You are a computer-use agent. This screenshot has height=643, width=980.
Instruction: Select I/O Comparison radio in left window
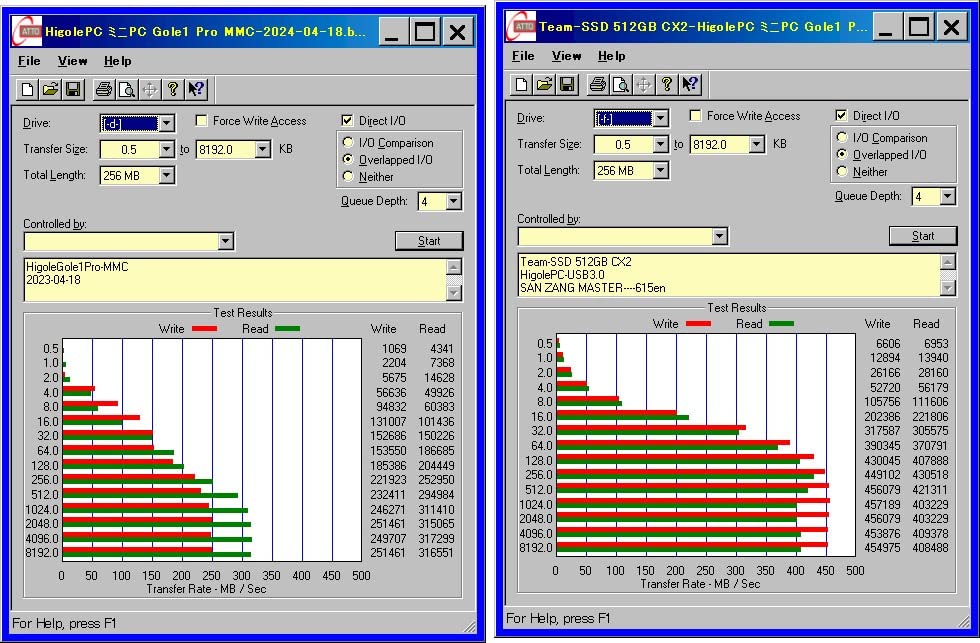point(348,143)
